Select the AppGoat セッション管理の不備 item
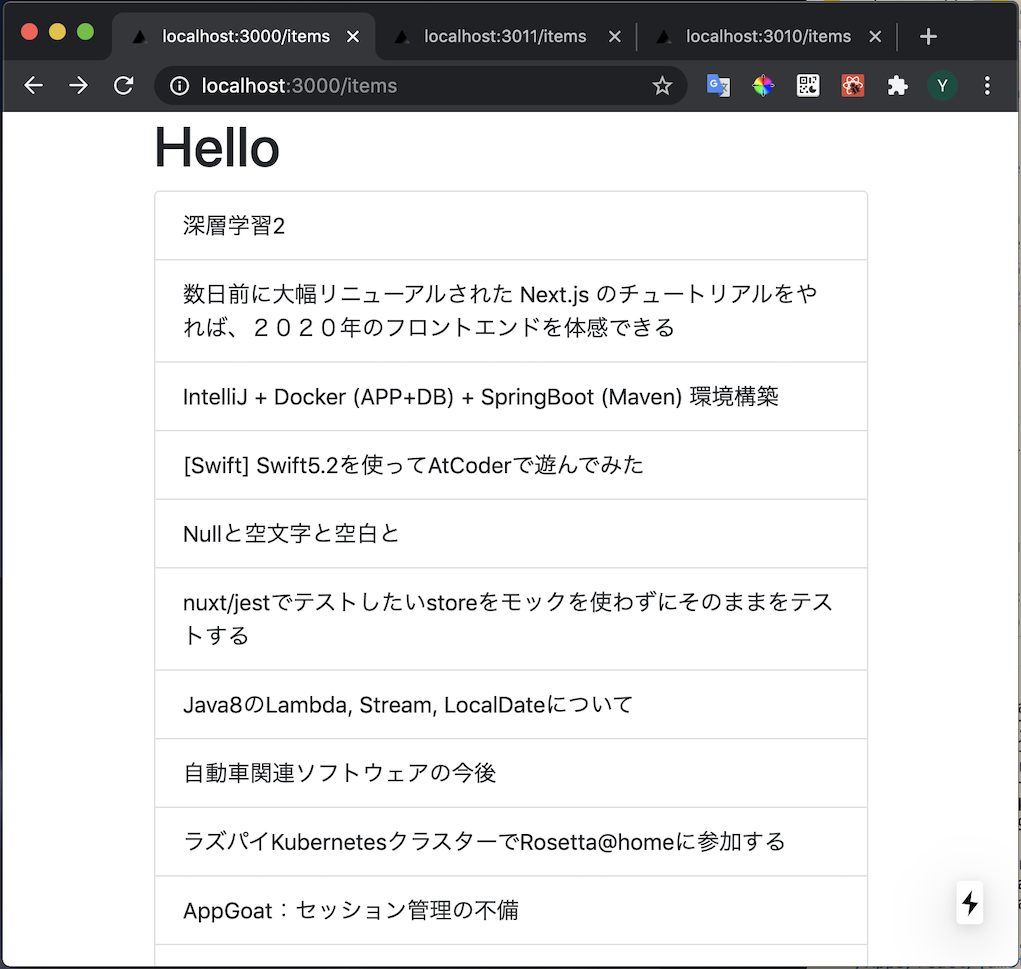Viewport: 1021px width, 969px height. point(511,910)
